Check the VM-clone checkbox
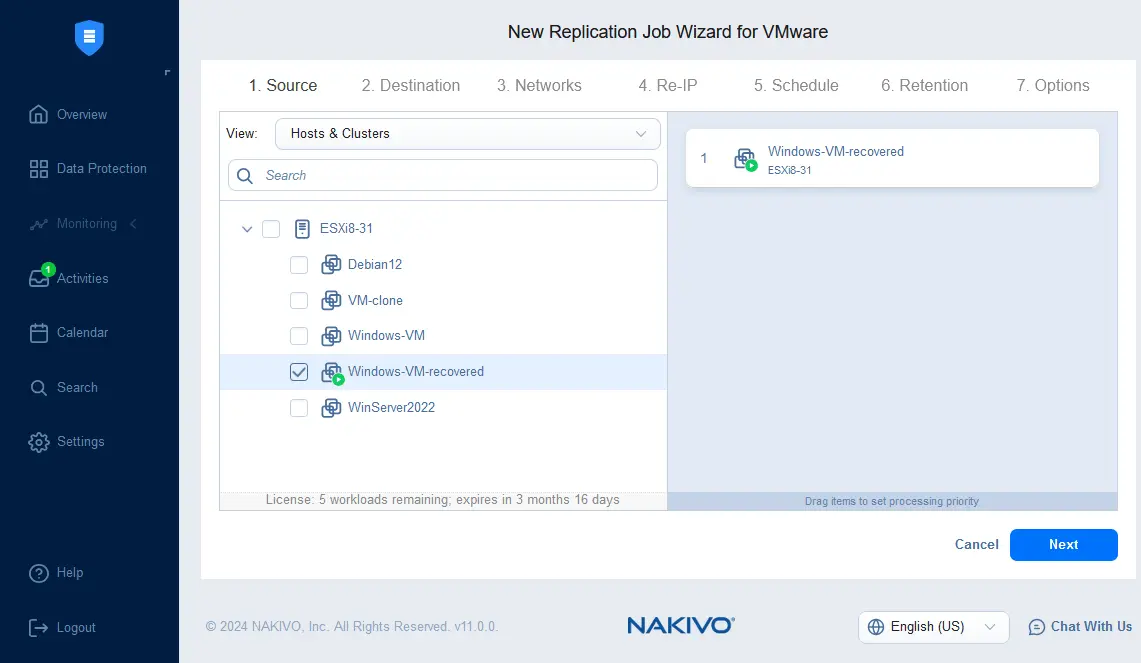 coord(299,300)
